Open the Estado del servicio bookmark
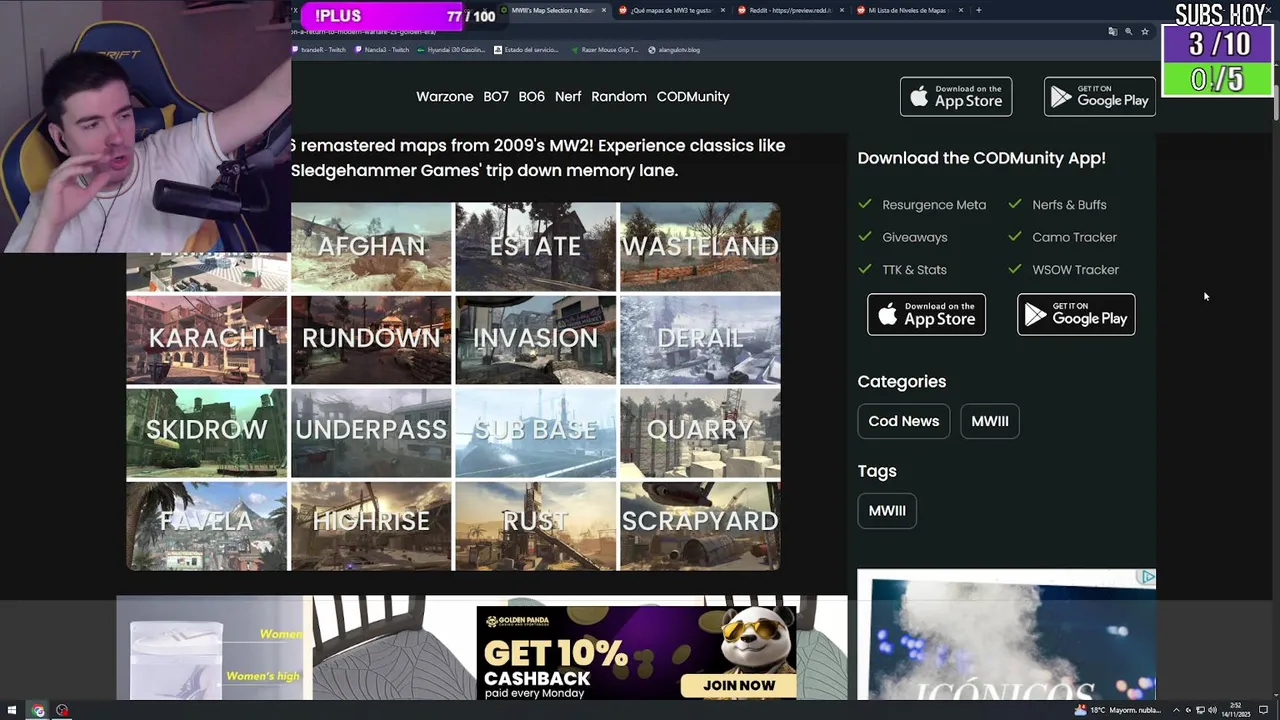 (527, 49)
